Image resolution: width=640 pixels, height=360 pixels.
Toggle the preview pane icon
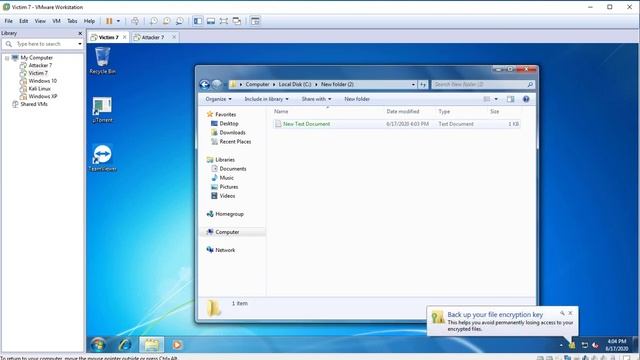tap(511, 99)
